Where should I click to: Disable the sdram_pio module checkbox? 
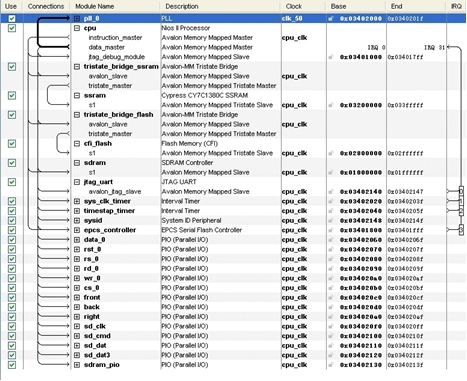tap(12, 365)
